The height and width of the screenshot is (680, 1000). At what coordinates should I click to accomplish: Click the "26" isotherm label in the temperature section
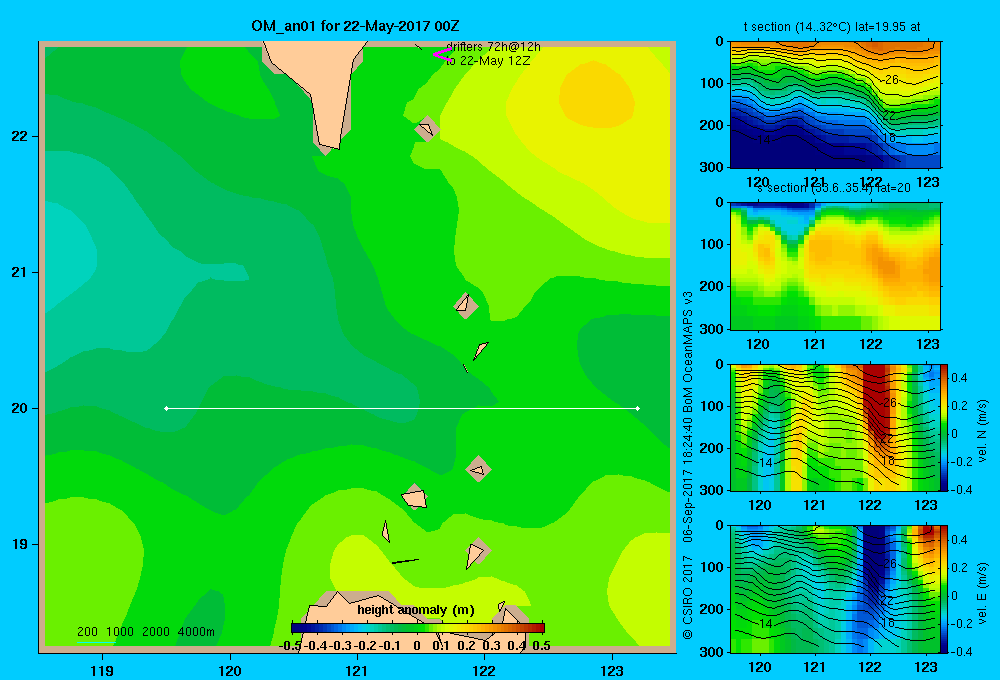pos(892,80)
